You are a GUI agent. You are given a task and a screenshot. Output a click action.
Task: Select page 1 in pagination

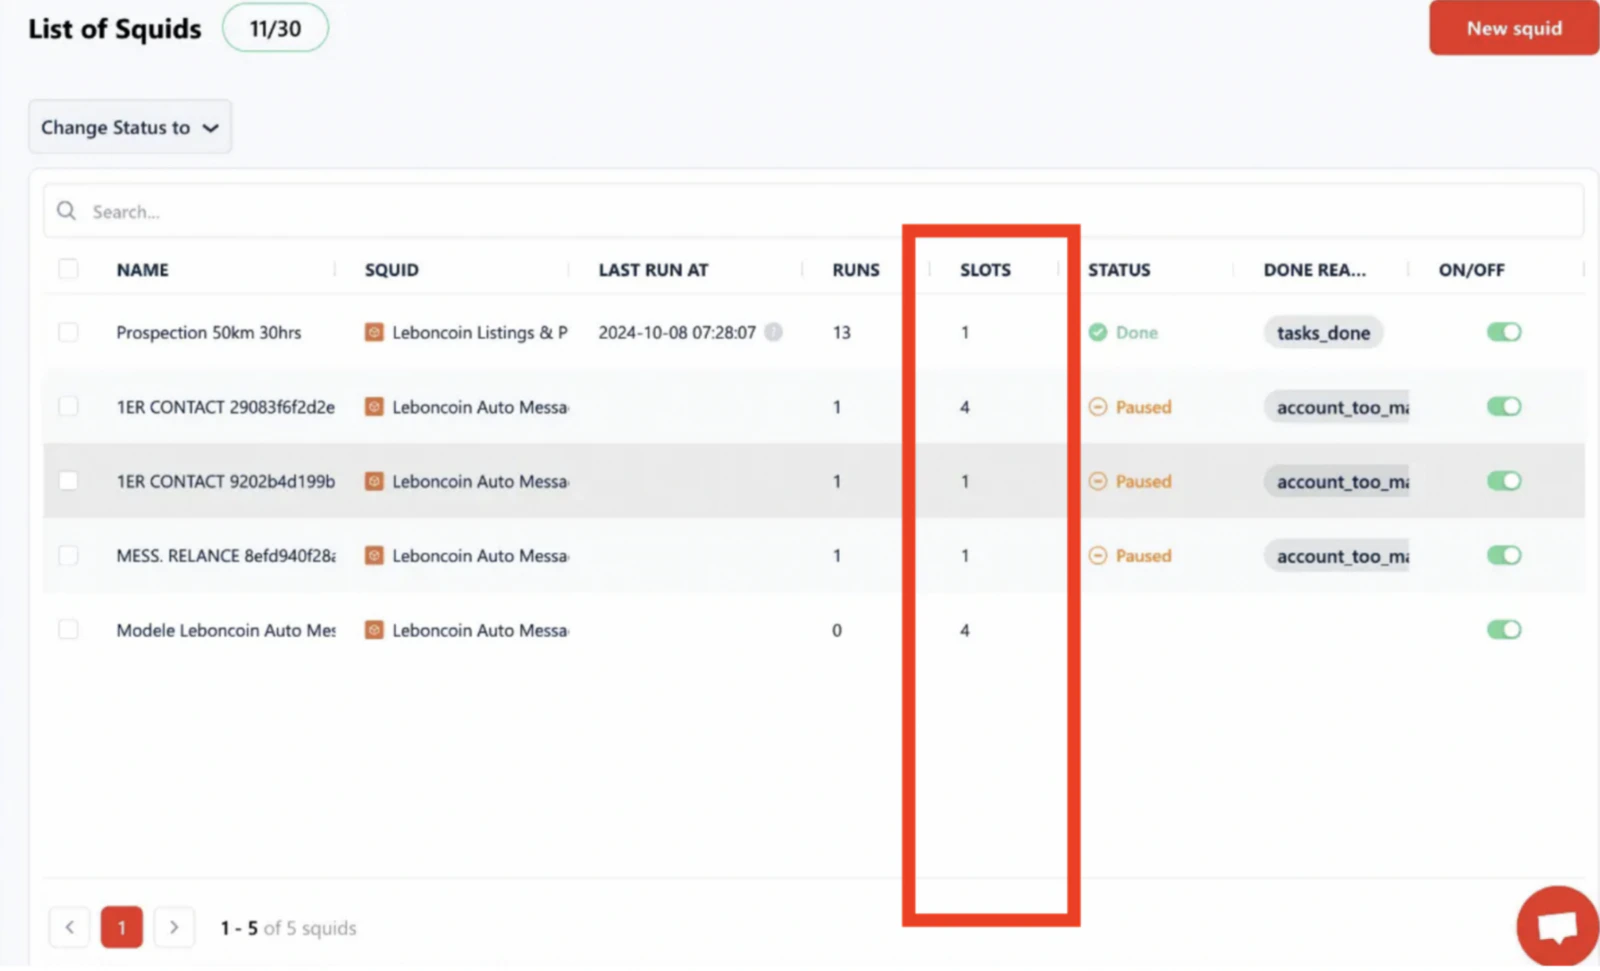pos(122,927)
